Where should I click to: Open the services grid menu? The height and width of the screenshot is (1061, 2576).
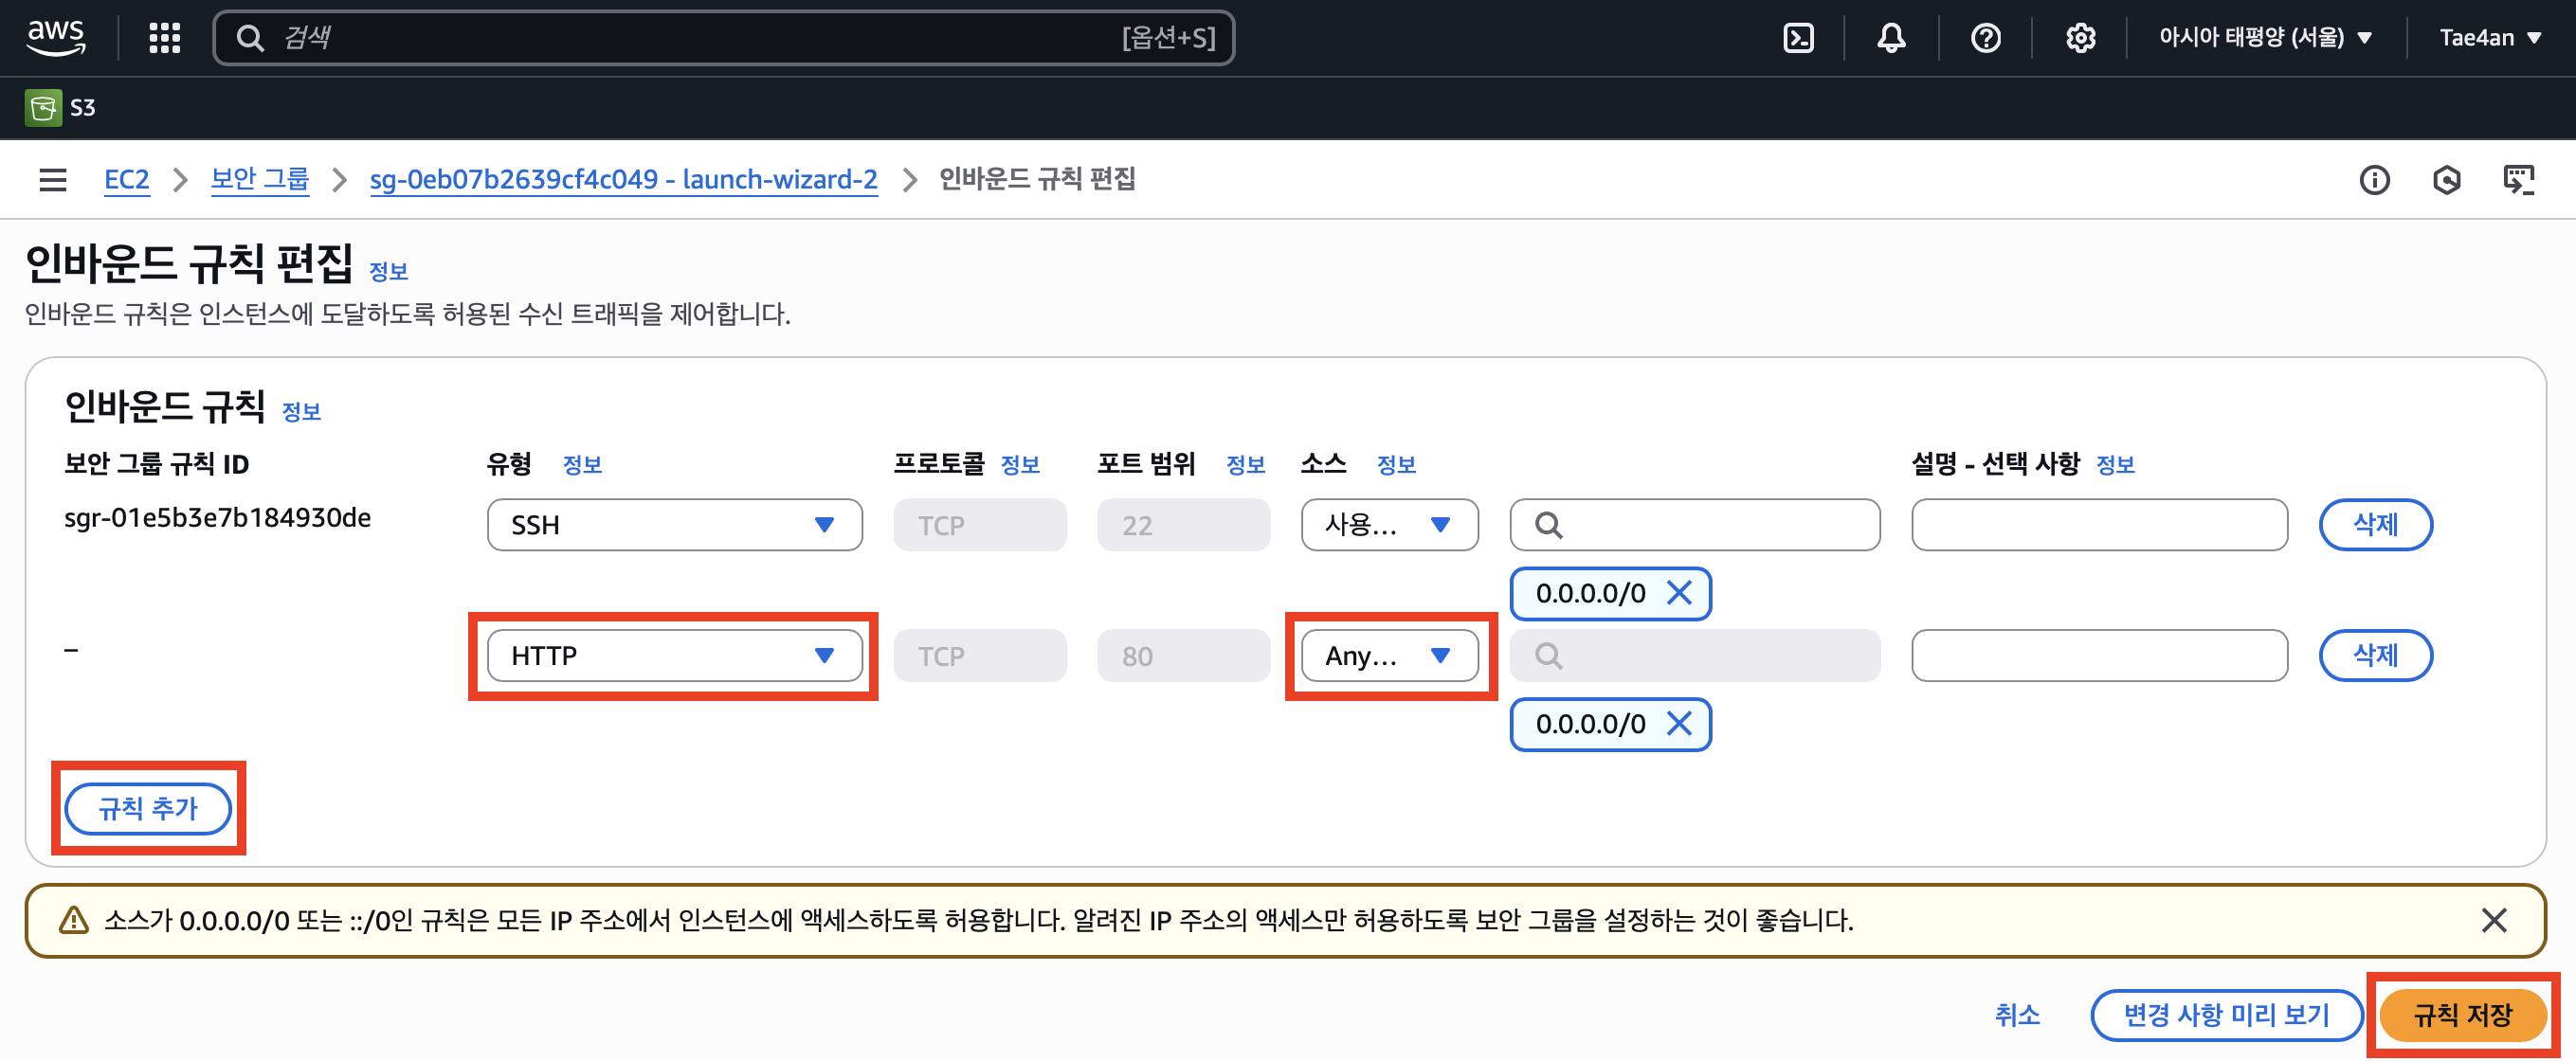point(165,38)
